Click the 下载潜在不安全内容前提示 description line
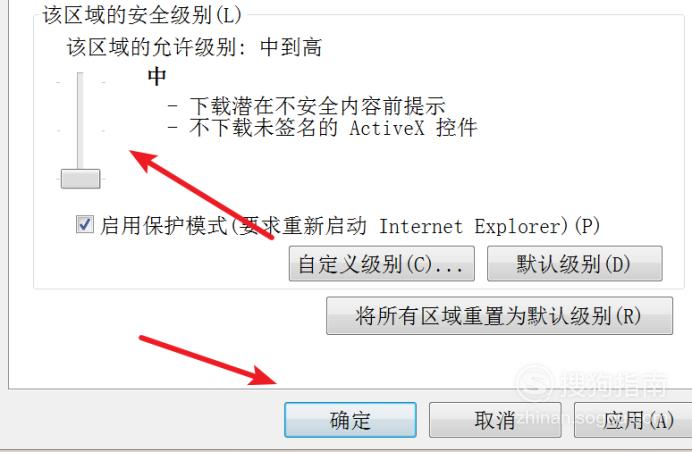692x452 pixels. 307,106
